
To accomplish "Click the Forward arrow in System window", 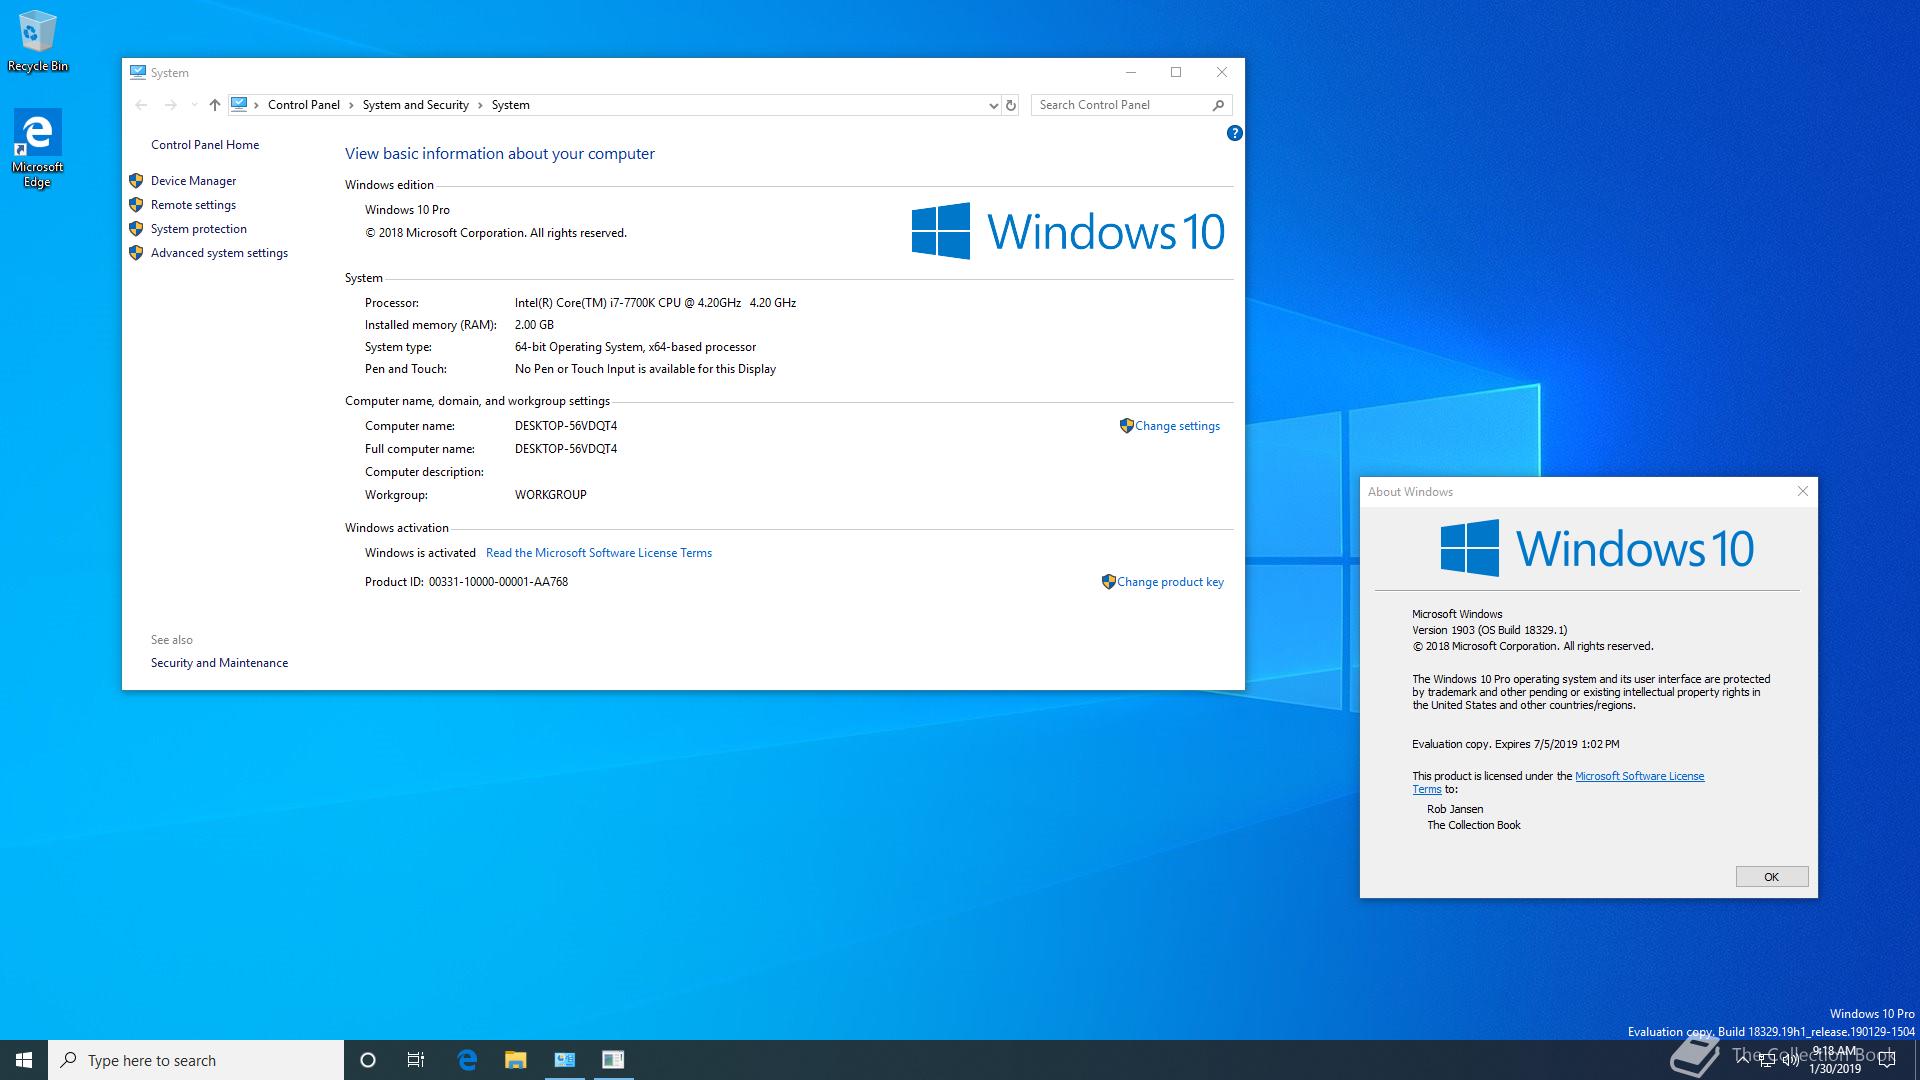I will [171, 105].
